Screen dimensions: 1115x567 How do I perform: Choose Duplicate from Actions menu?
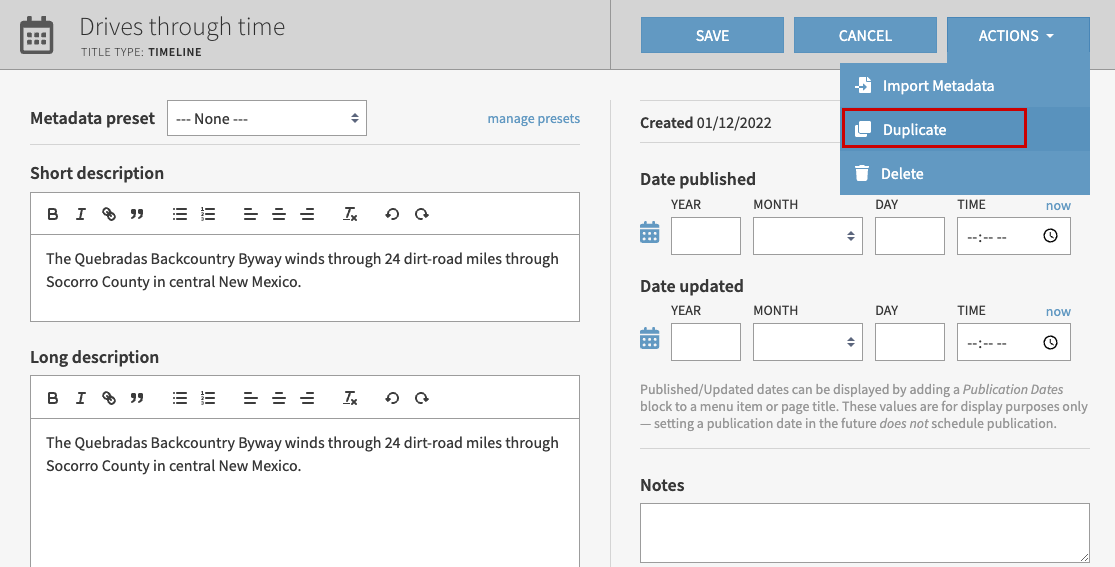tap(965, 129)
